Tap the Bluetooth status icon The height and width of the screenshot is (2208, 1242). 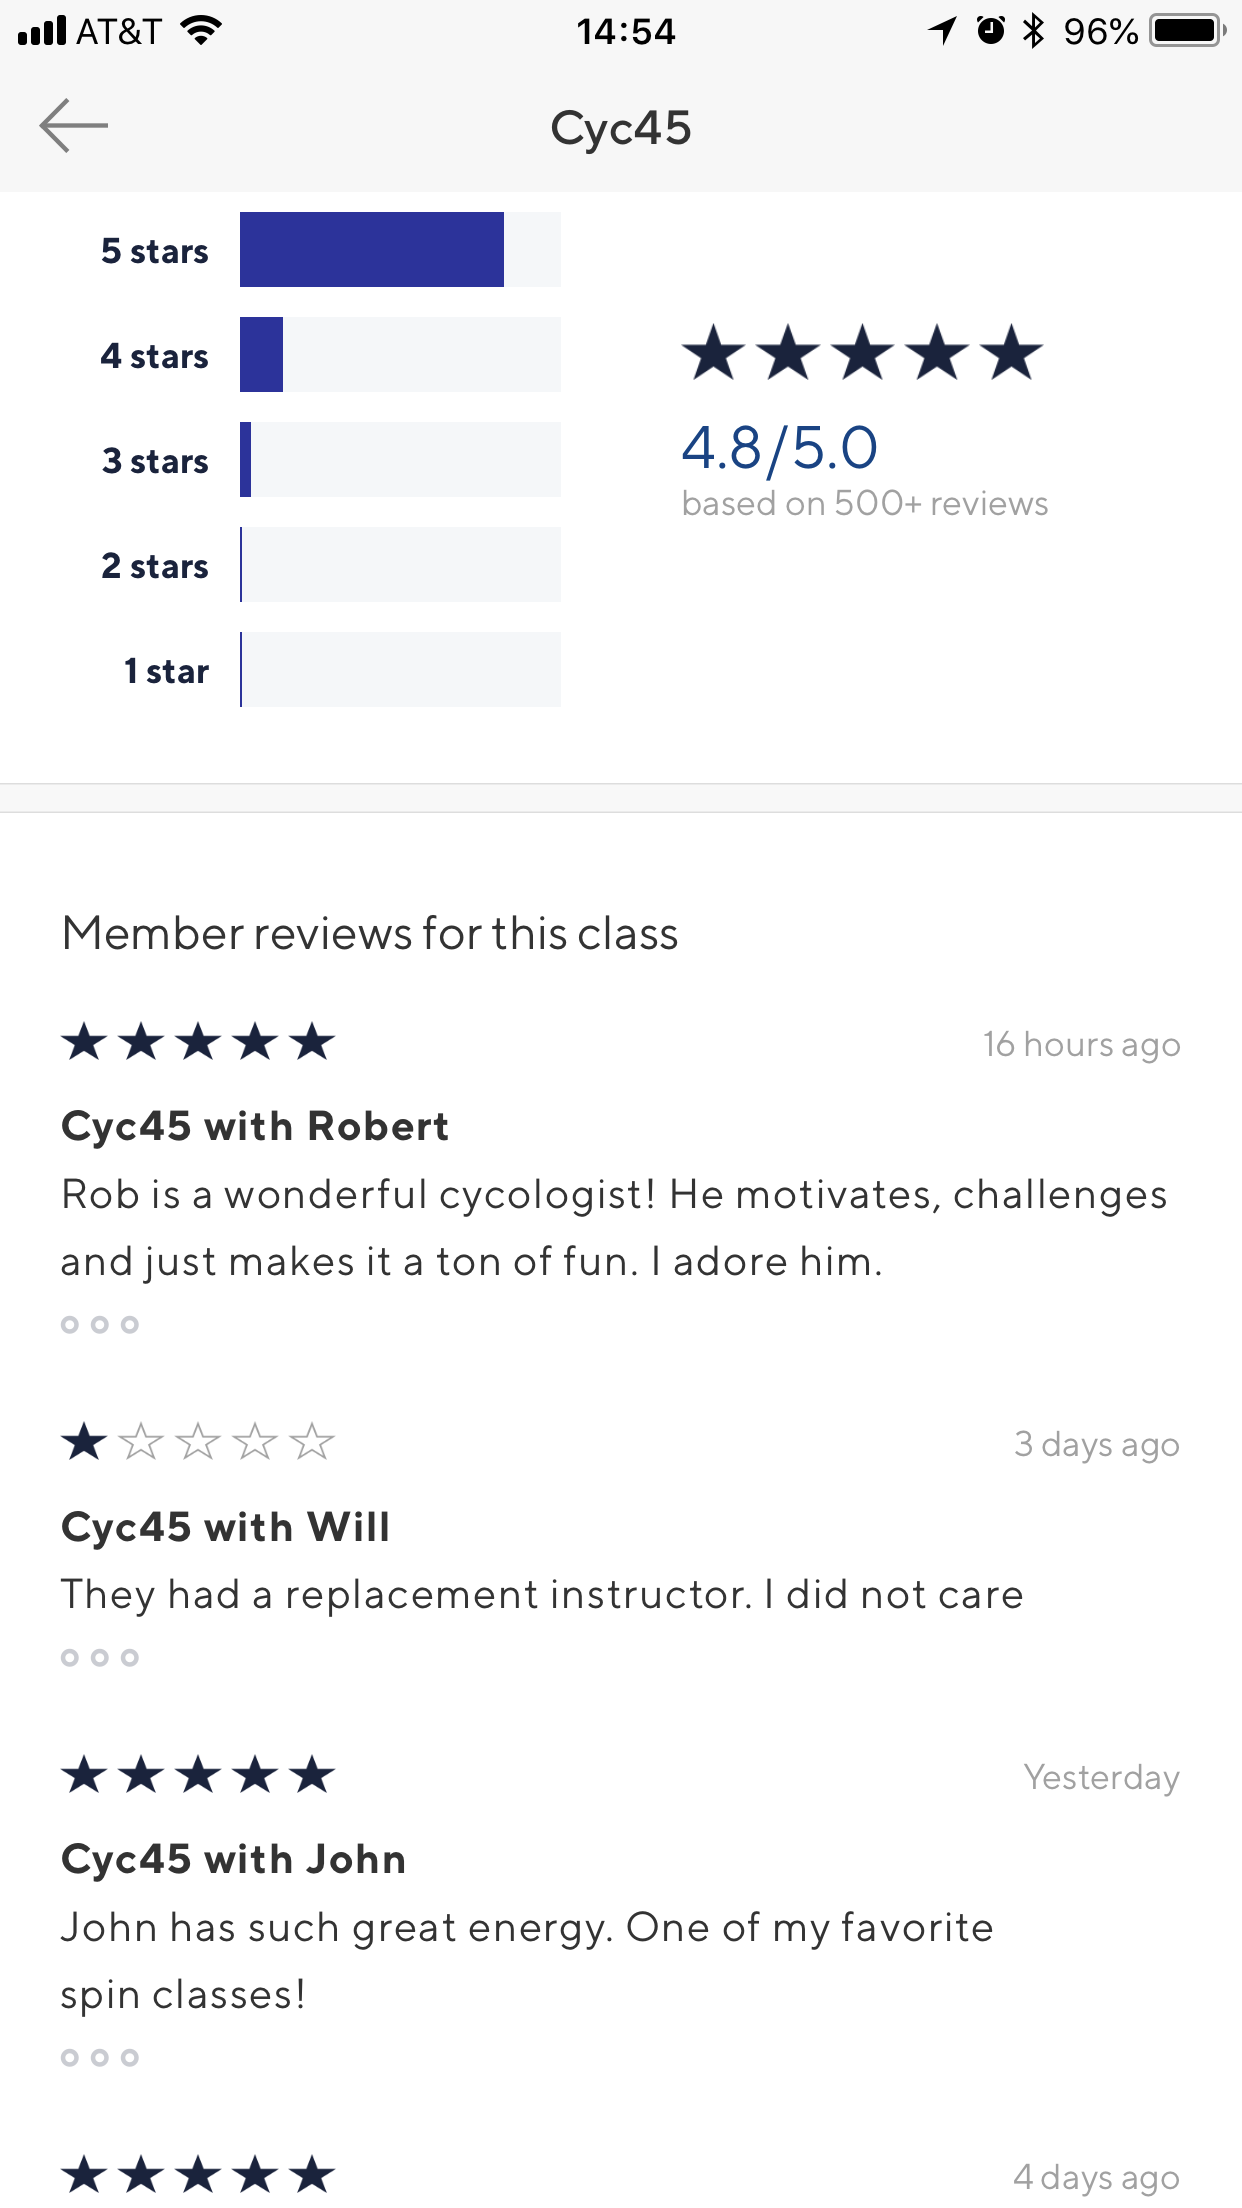(x=1034, y=31)
